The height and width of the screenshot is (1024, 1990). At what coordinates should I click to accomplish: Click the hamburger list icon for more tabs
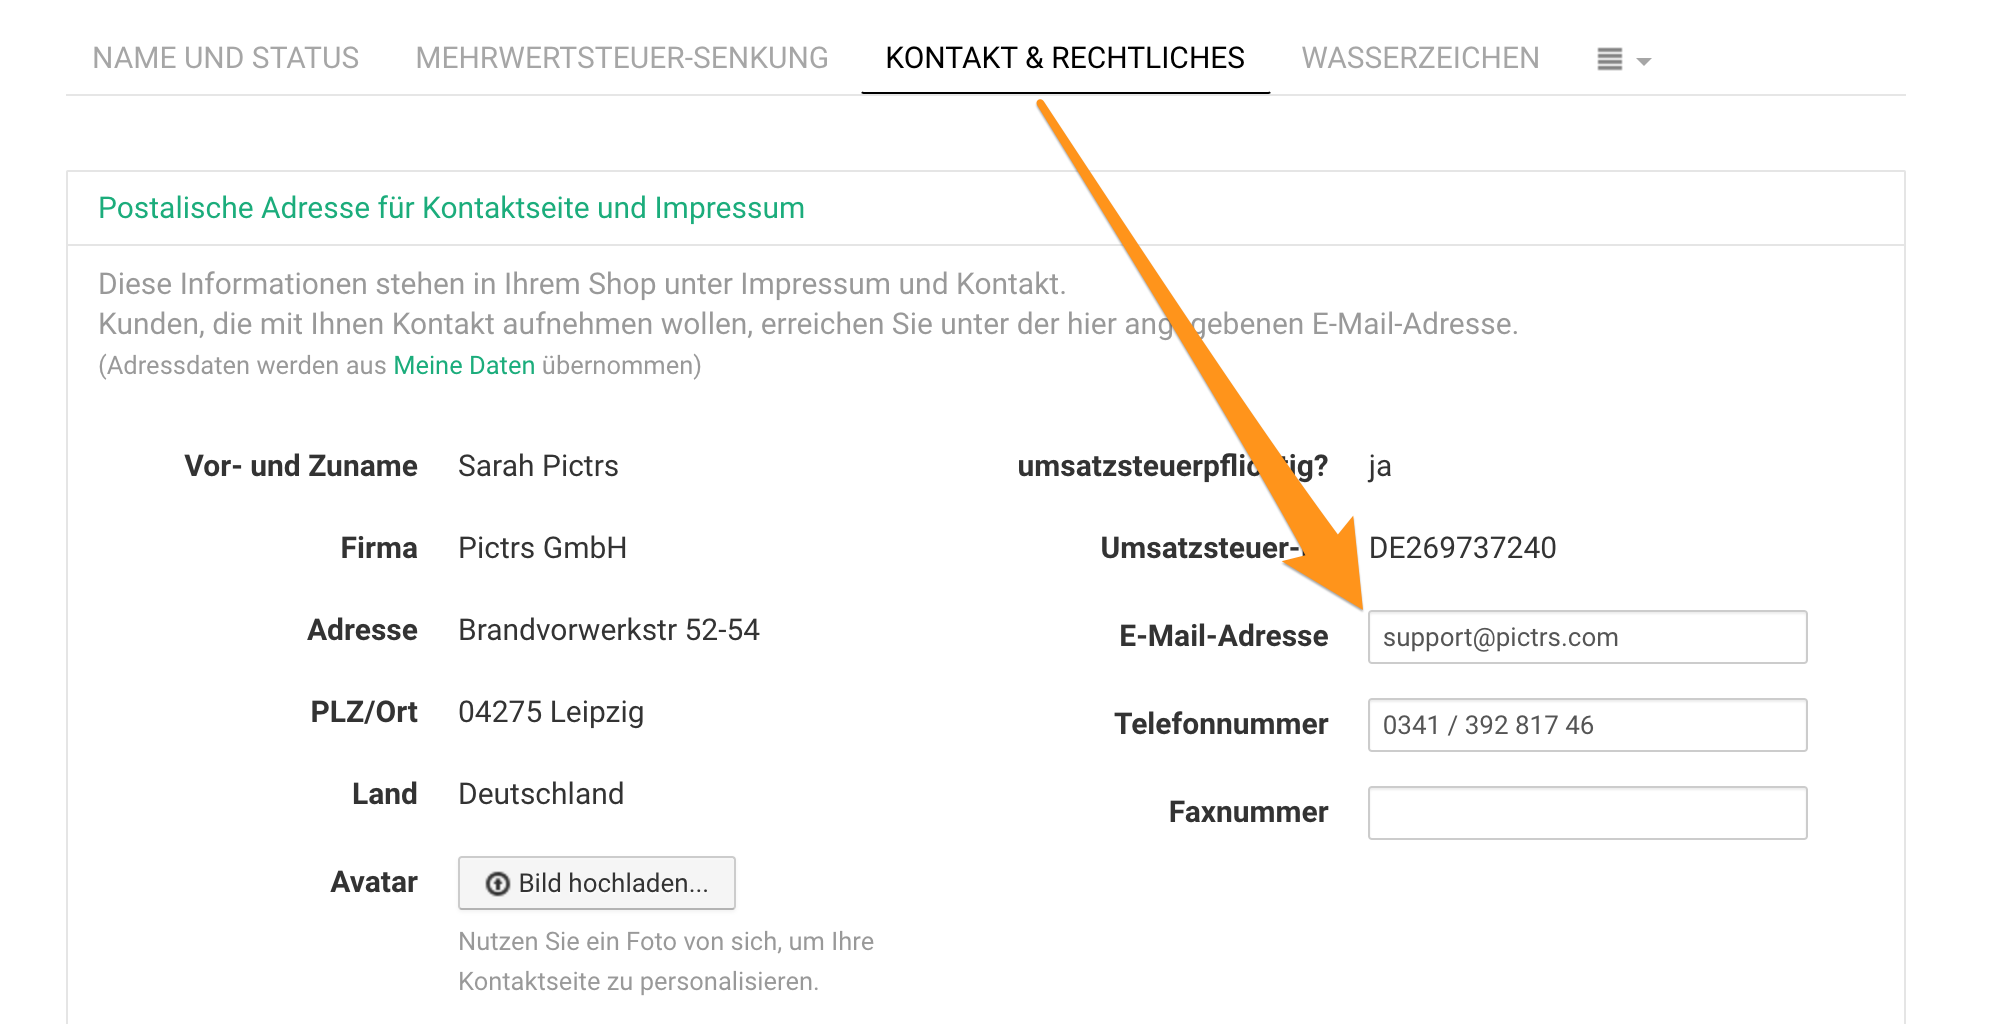coord(1609,60)
